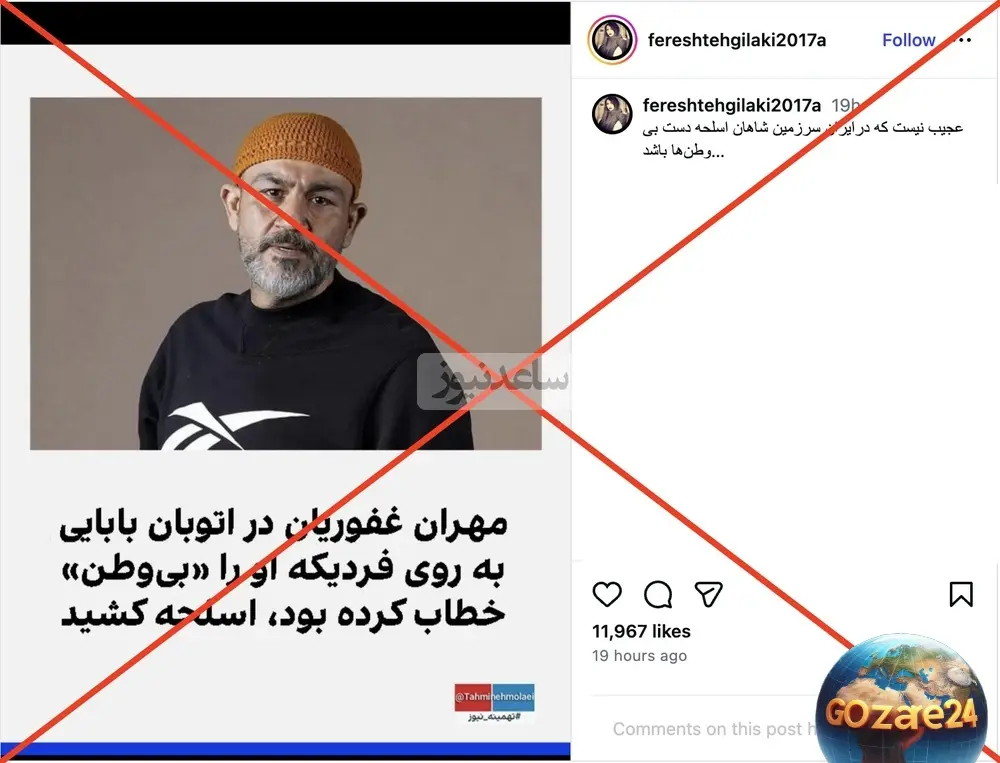This screenshot has width=1000, height=763.
Task: Click the GOzare24 globe logo
Action: [901, 699]
